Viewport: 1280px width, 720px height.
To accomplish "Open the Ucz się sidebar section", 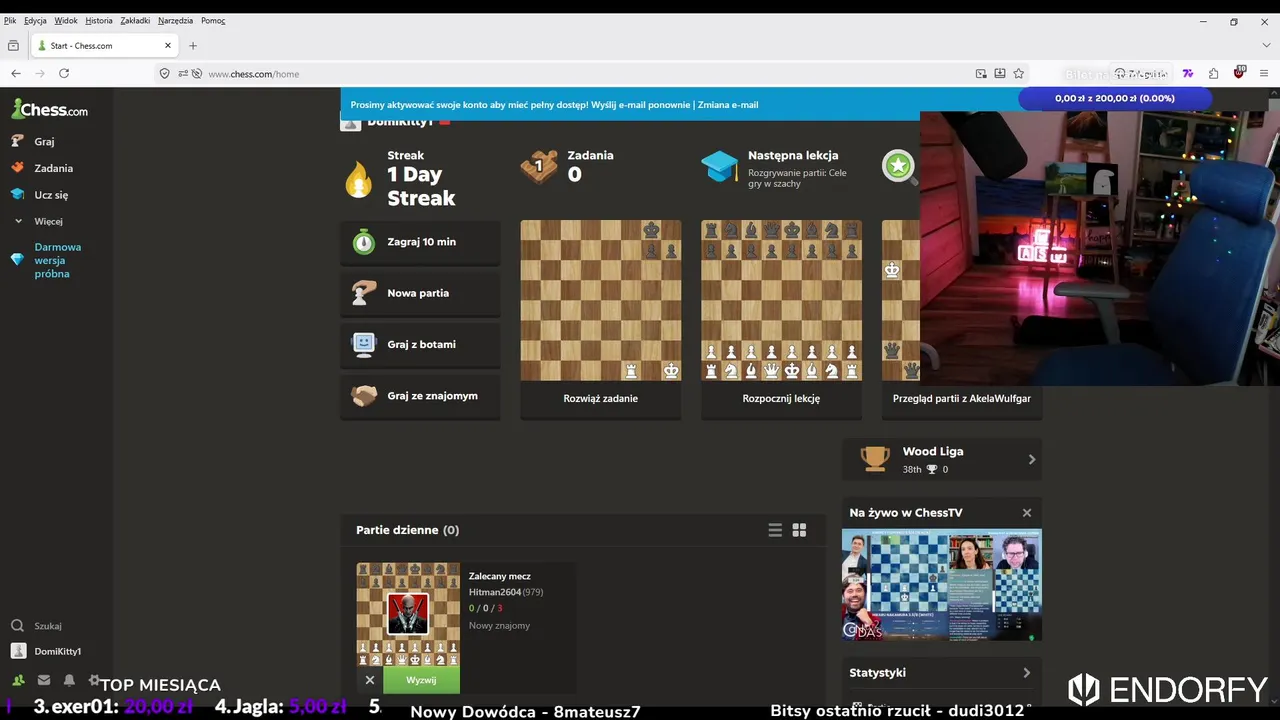I will point(51,195).
